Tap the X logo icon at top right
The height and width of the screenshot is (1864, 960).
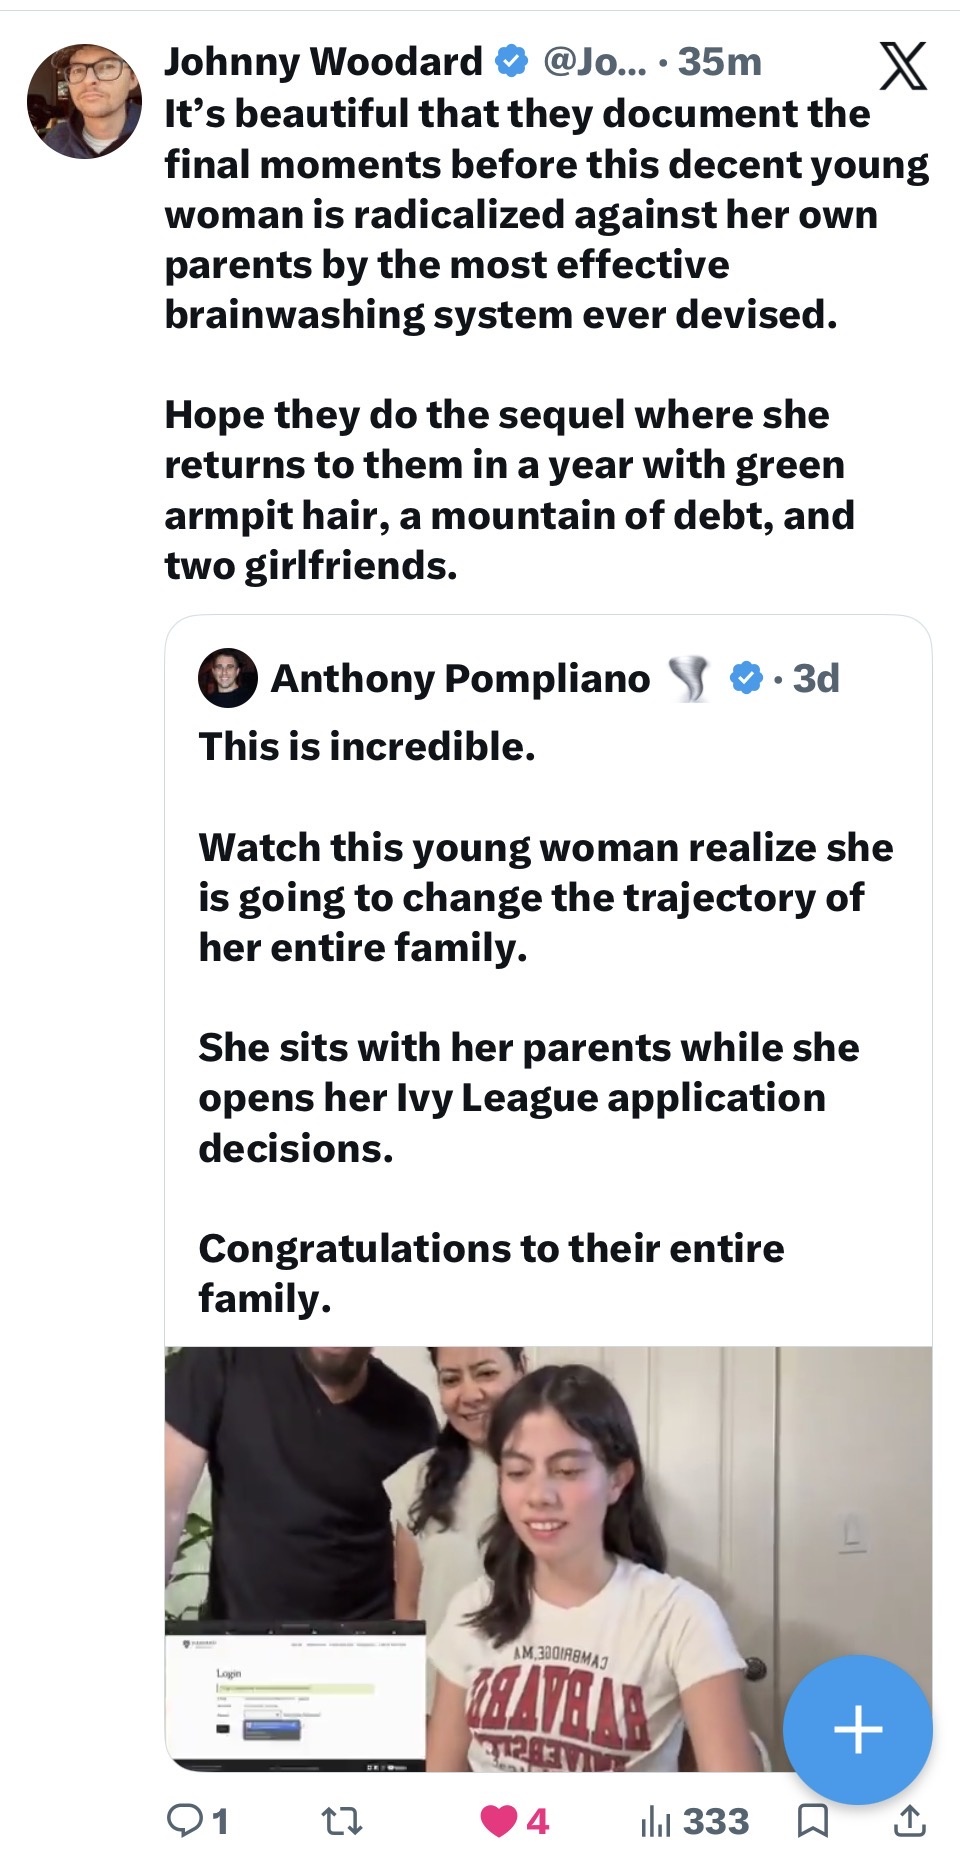[x=902, y=66]
